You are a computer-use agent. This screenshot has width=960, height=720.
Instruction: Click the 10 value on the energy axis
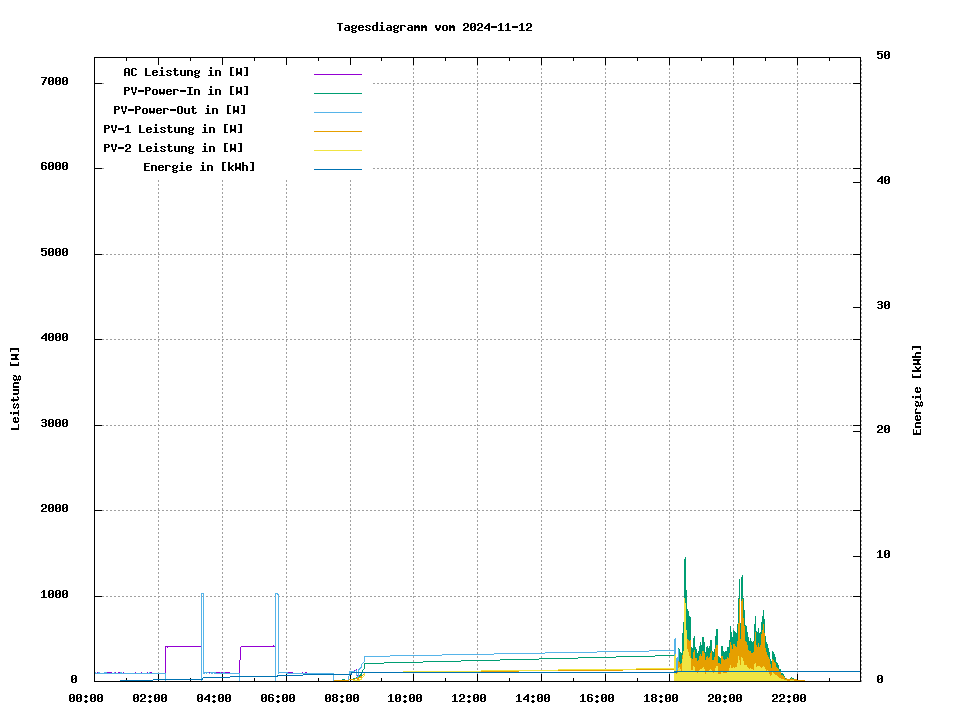click(883, 555)
